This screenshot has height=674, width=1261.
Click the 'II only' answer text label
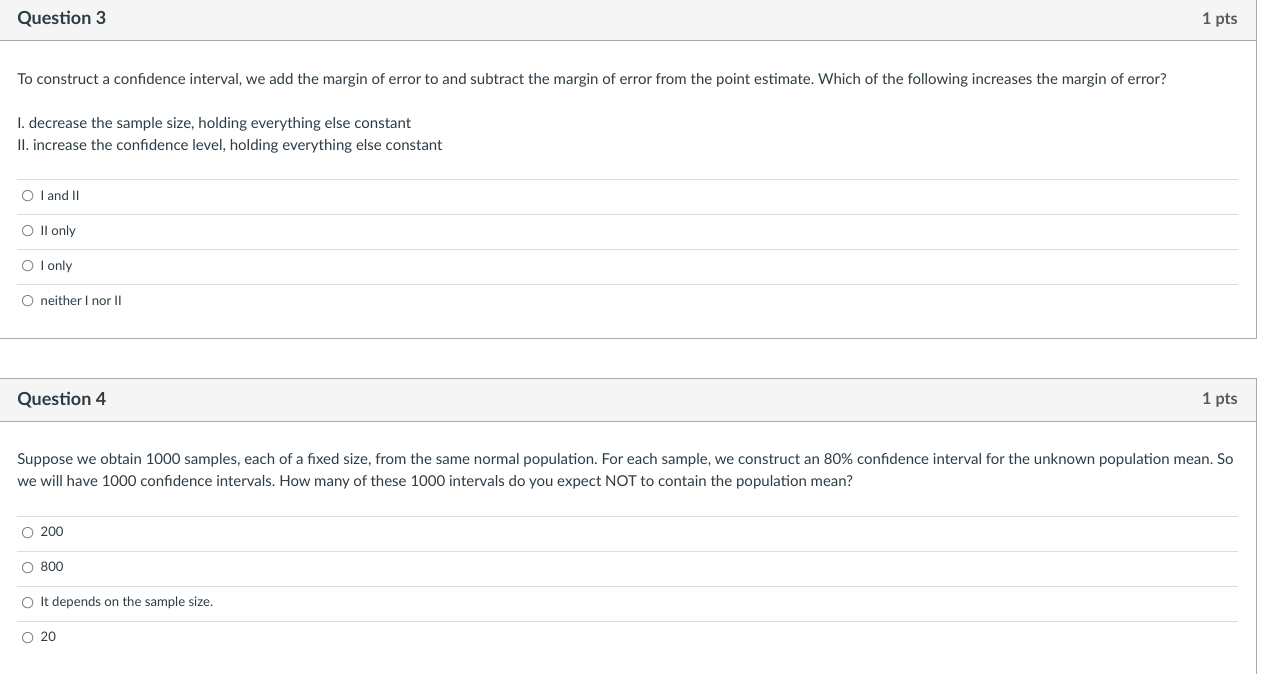[58, 231]
